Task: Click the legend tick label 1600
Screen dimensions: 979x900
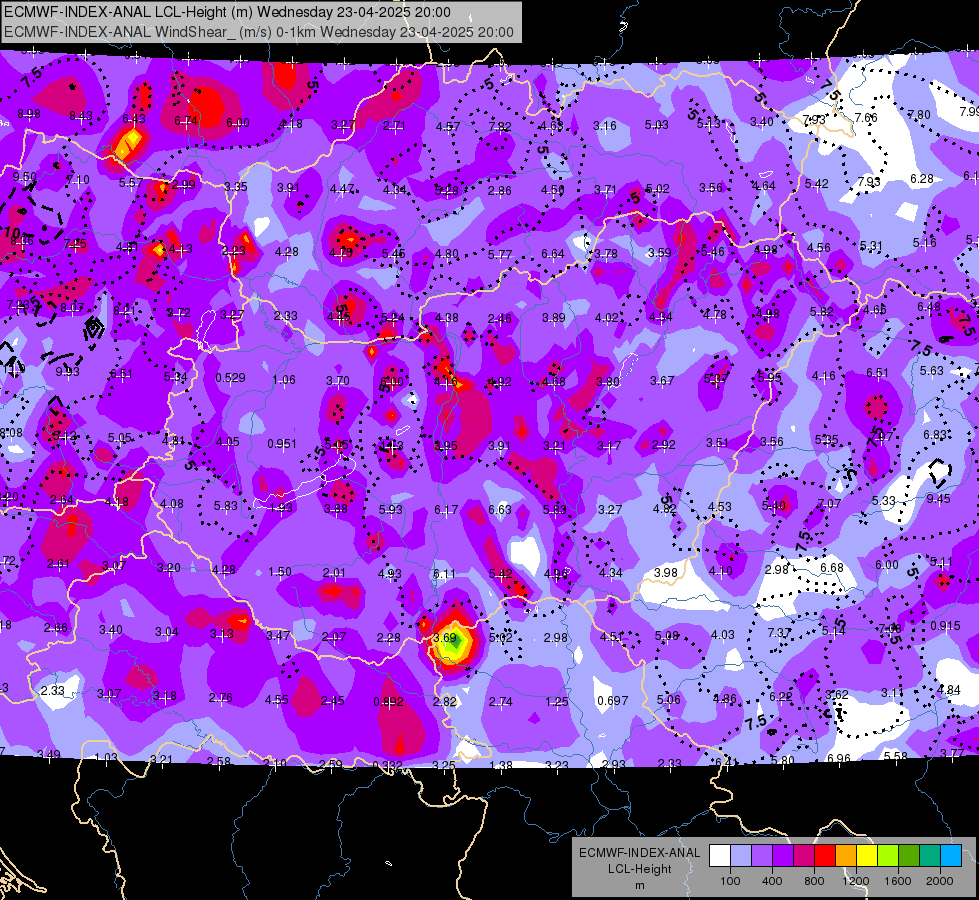Action: [x=898, y=881]
